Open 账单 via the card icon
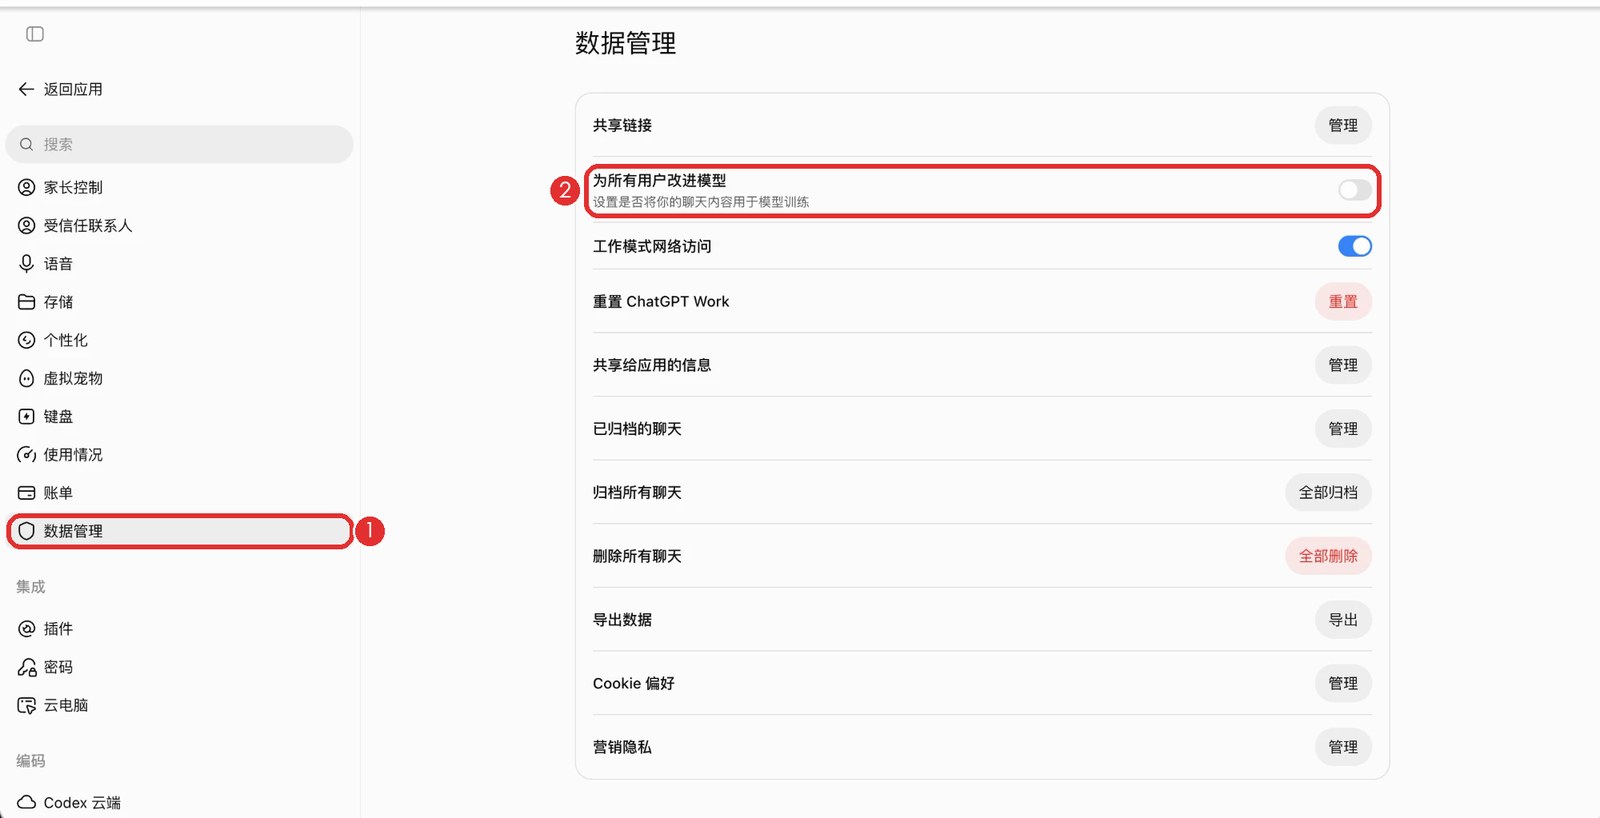 27,493
